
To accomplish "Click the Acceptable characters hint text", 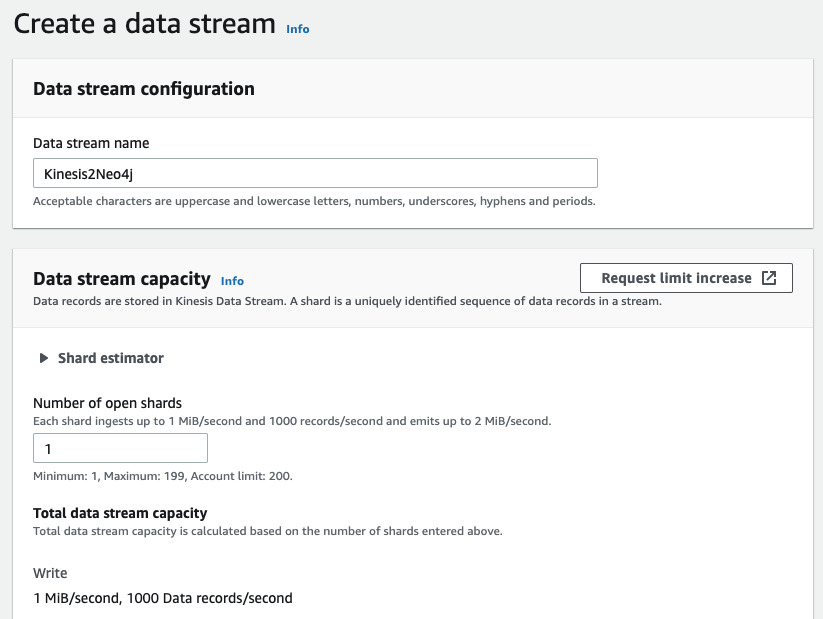I will point(314,201).
